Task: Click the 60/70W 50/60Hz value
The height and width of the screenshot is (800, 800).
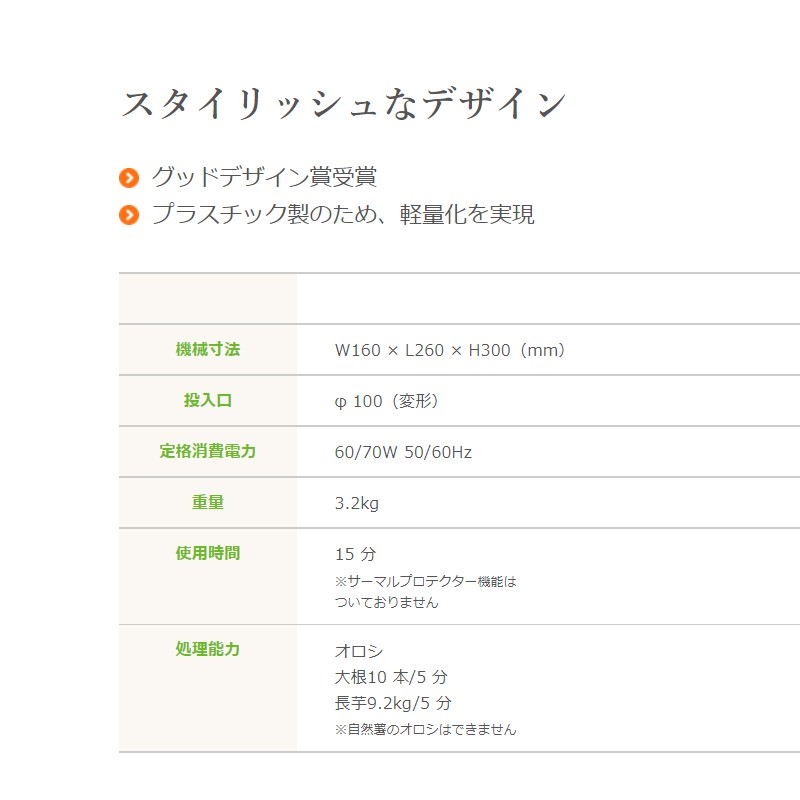Action: click(403, 453)
